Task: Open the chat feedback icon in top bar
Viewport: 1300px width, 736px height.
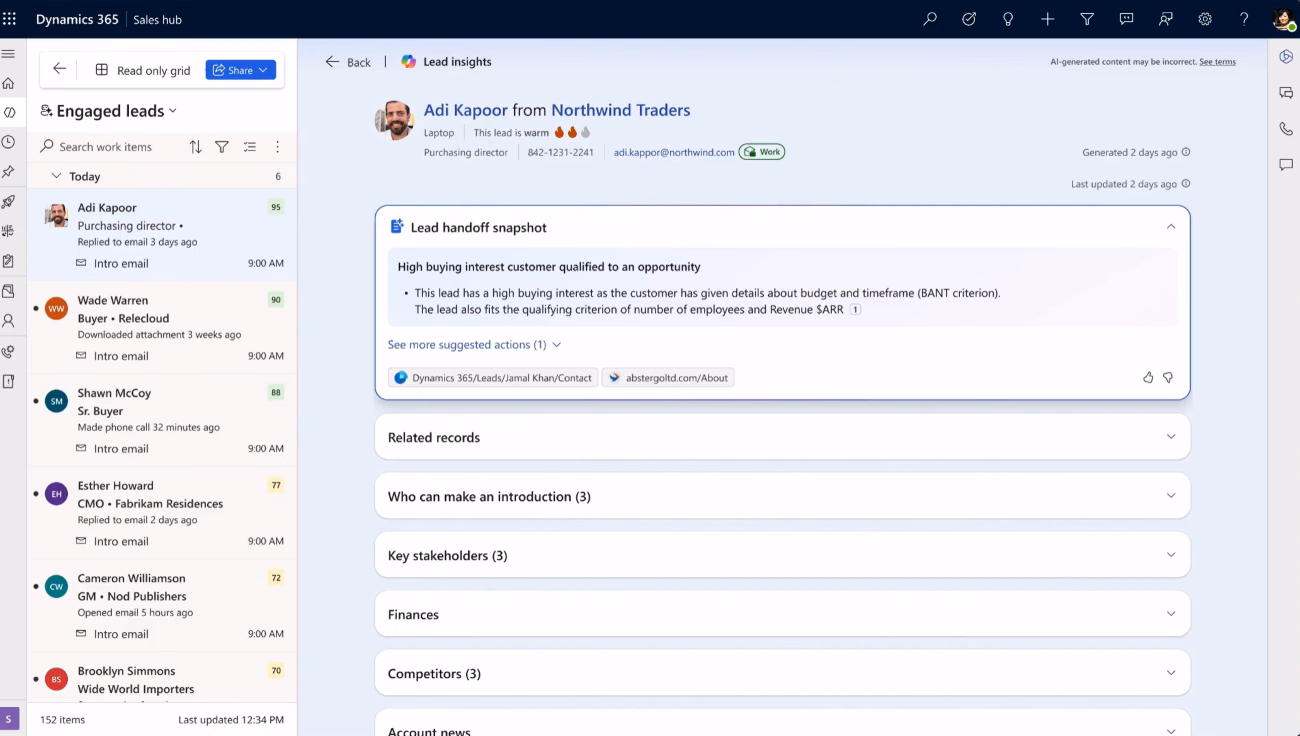Action: tap(1126, 19)
